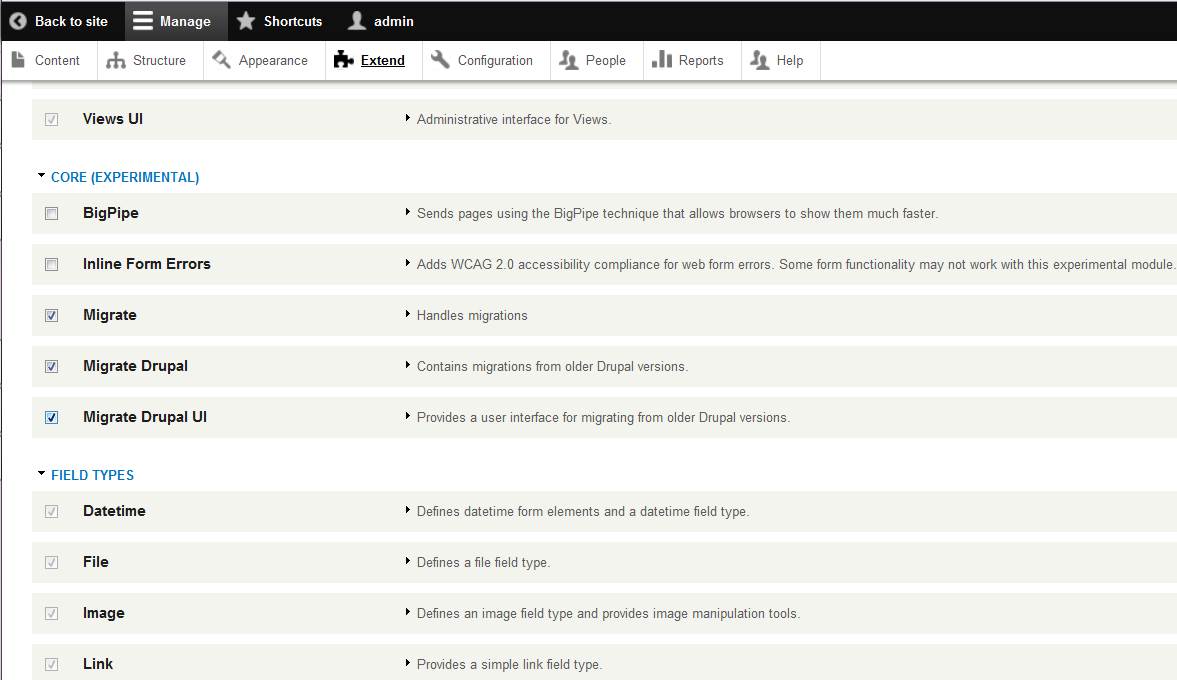Expand the Datetime description triangle
The image size is (1177, 680).
tap(408, 510)
